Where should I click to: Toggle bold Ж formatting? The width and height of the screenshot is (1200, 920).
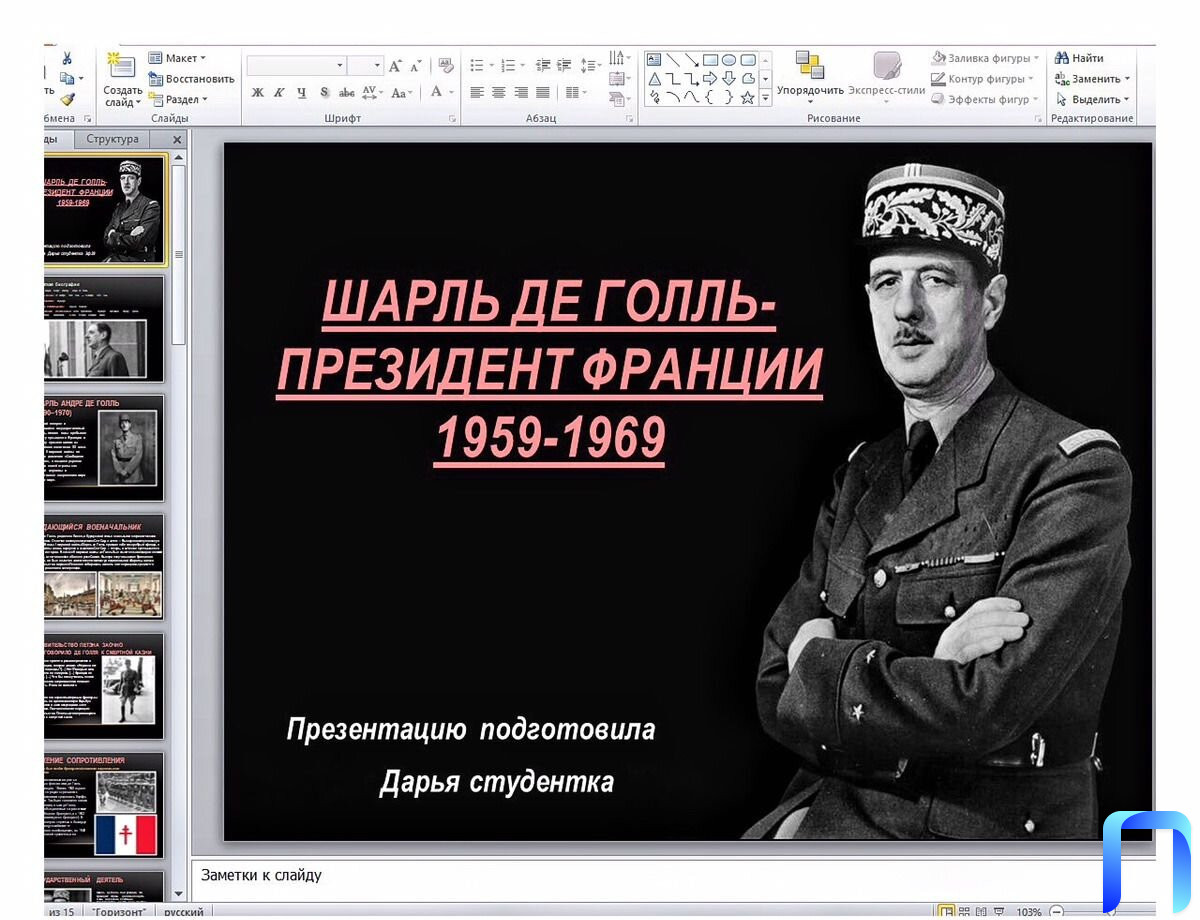point(257,93)
